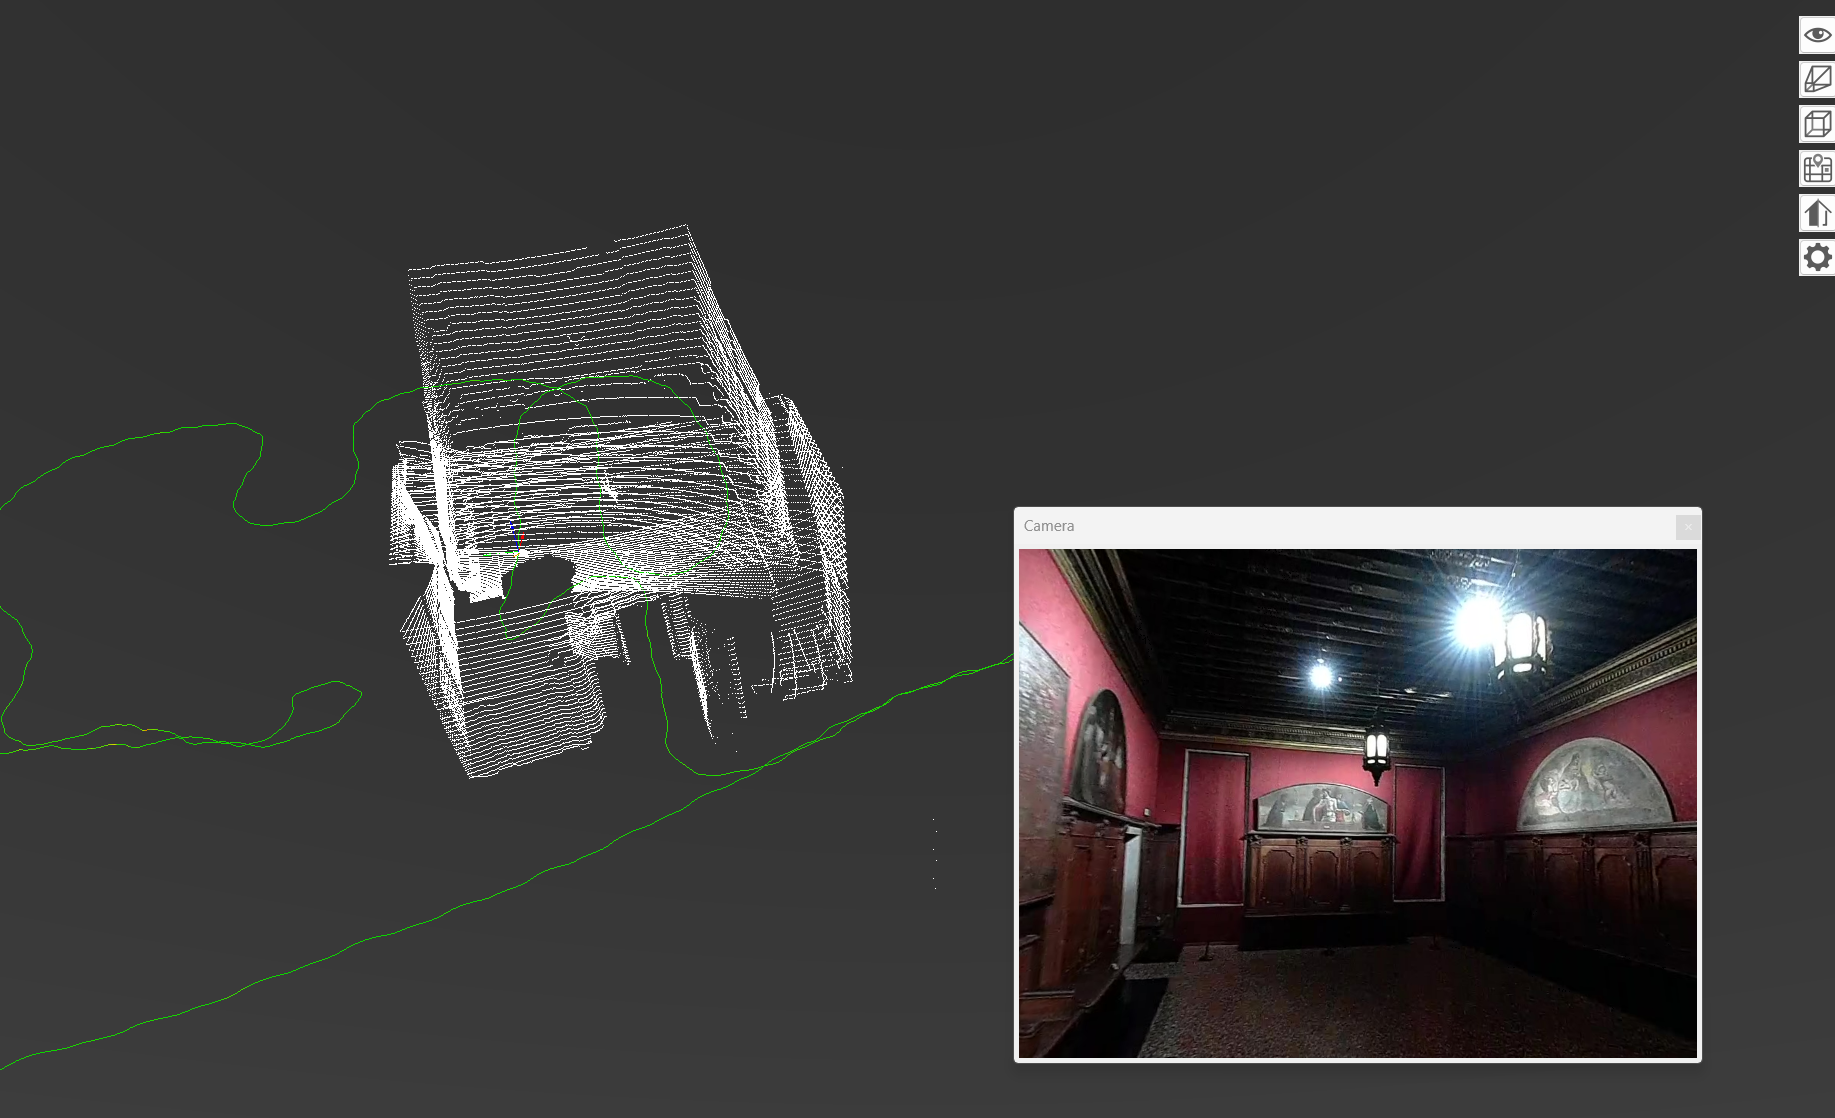Click the up-arrow house icon

[x=1817, y=213]
